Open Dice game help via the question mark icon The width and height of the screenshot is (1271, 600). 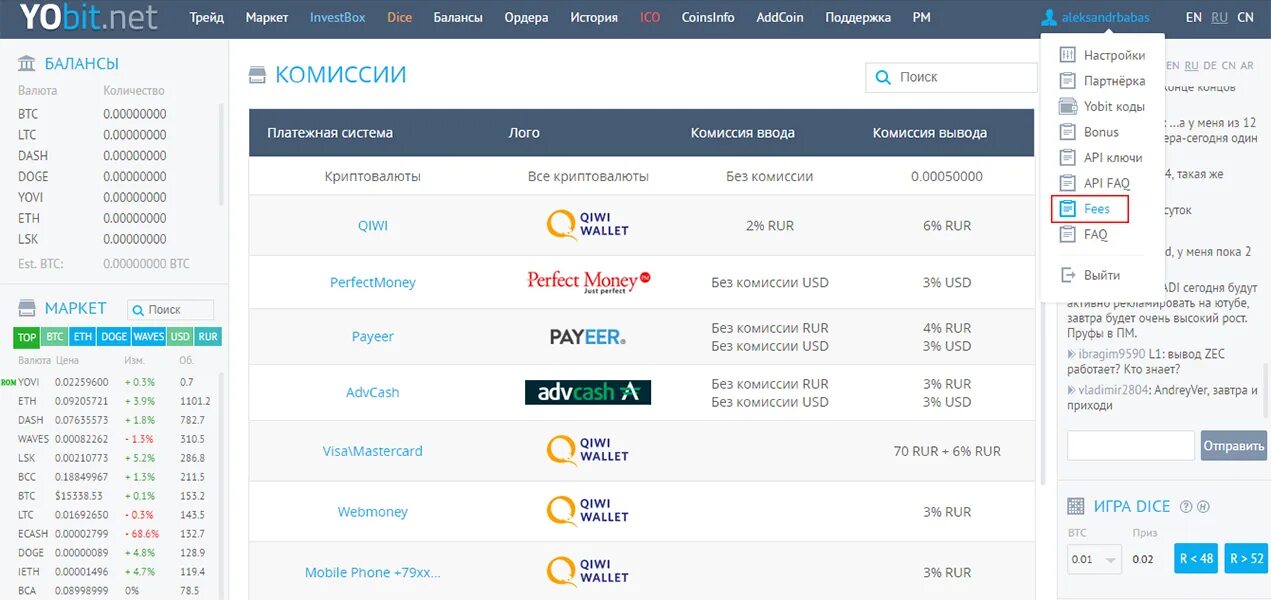click(x=1186, y=506)
